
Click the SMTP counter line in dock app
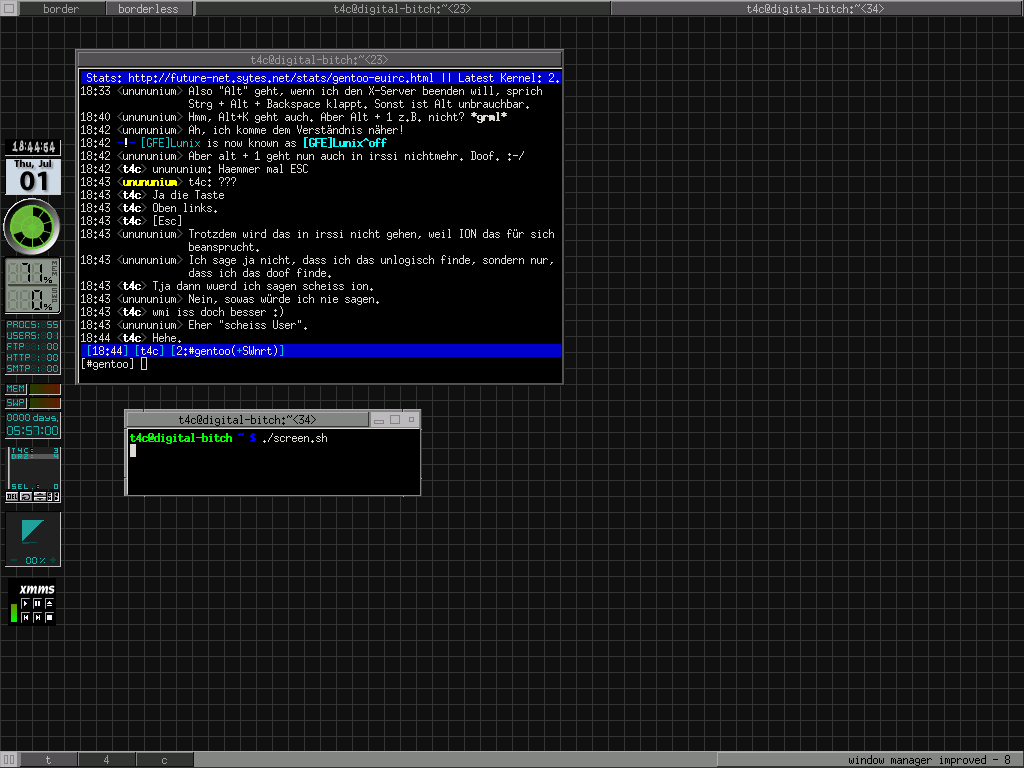(33, 368)
